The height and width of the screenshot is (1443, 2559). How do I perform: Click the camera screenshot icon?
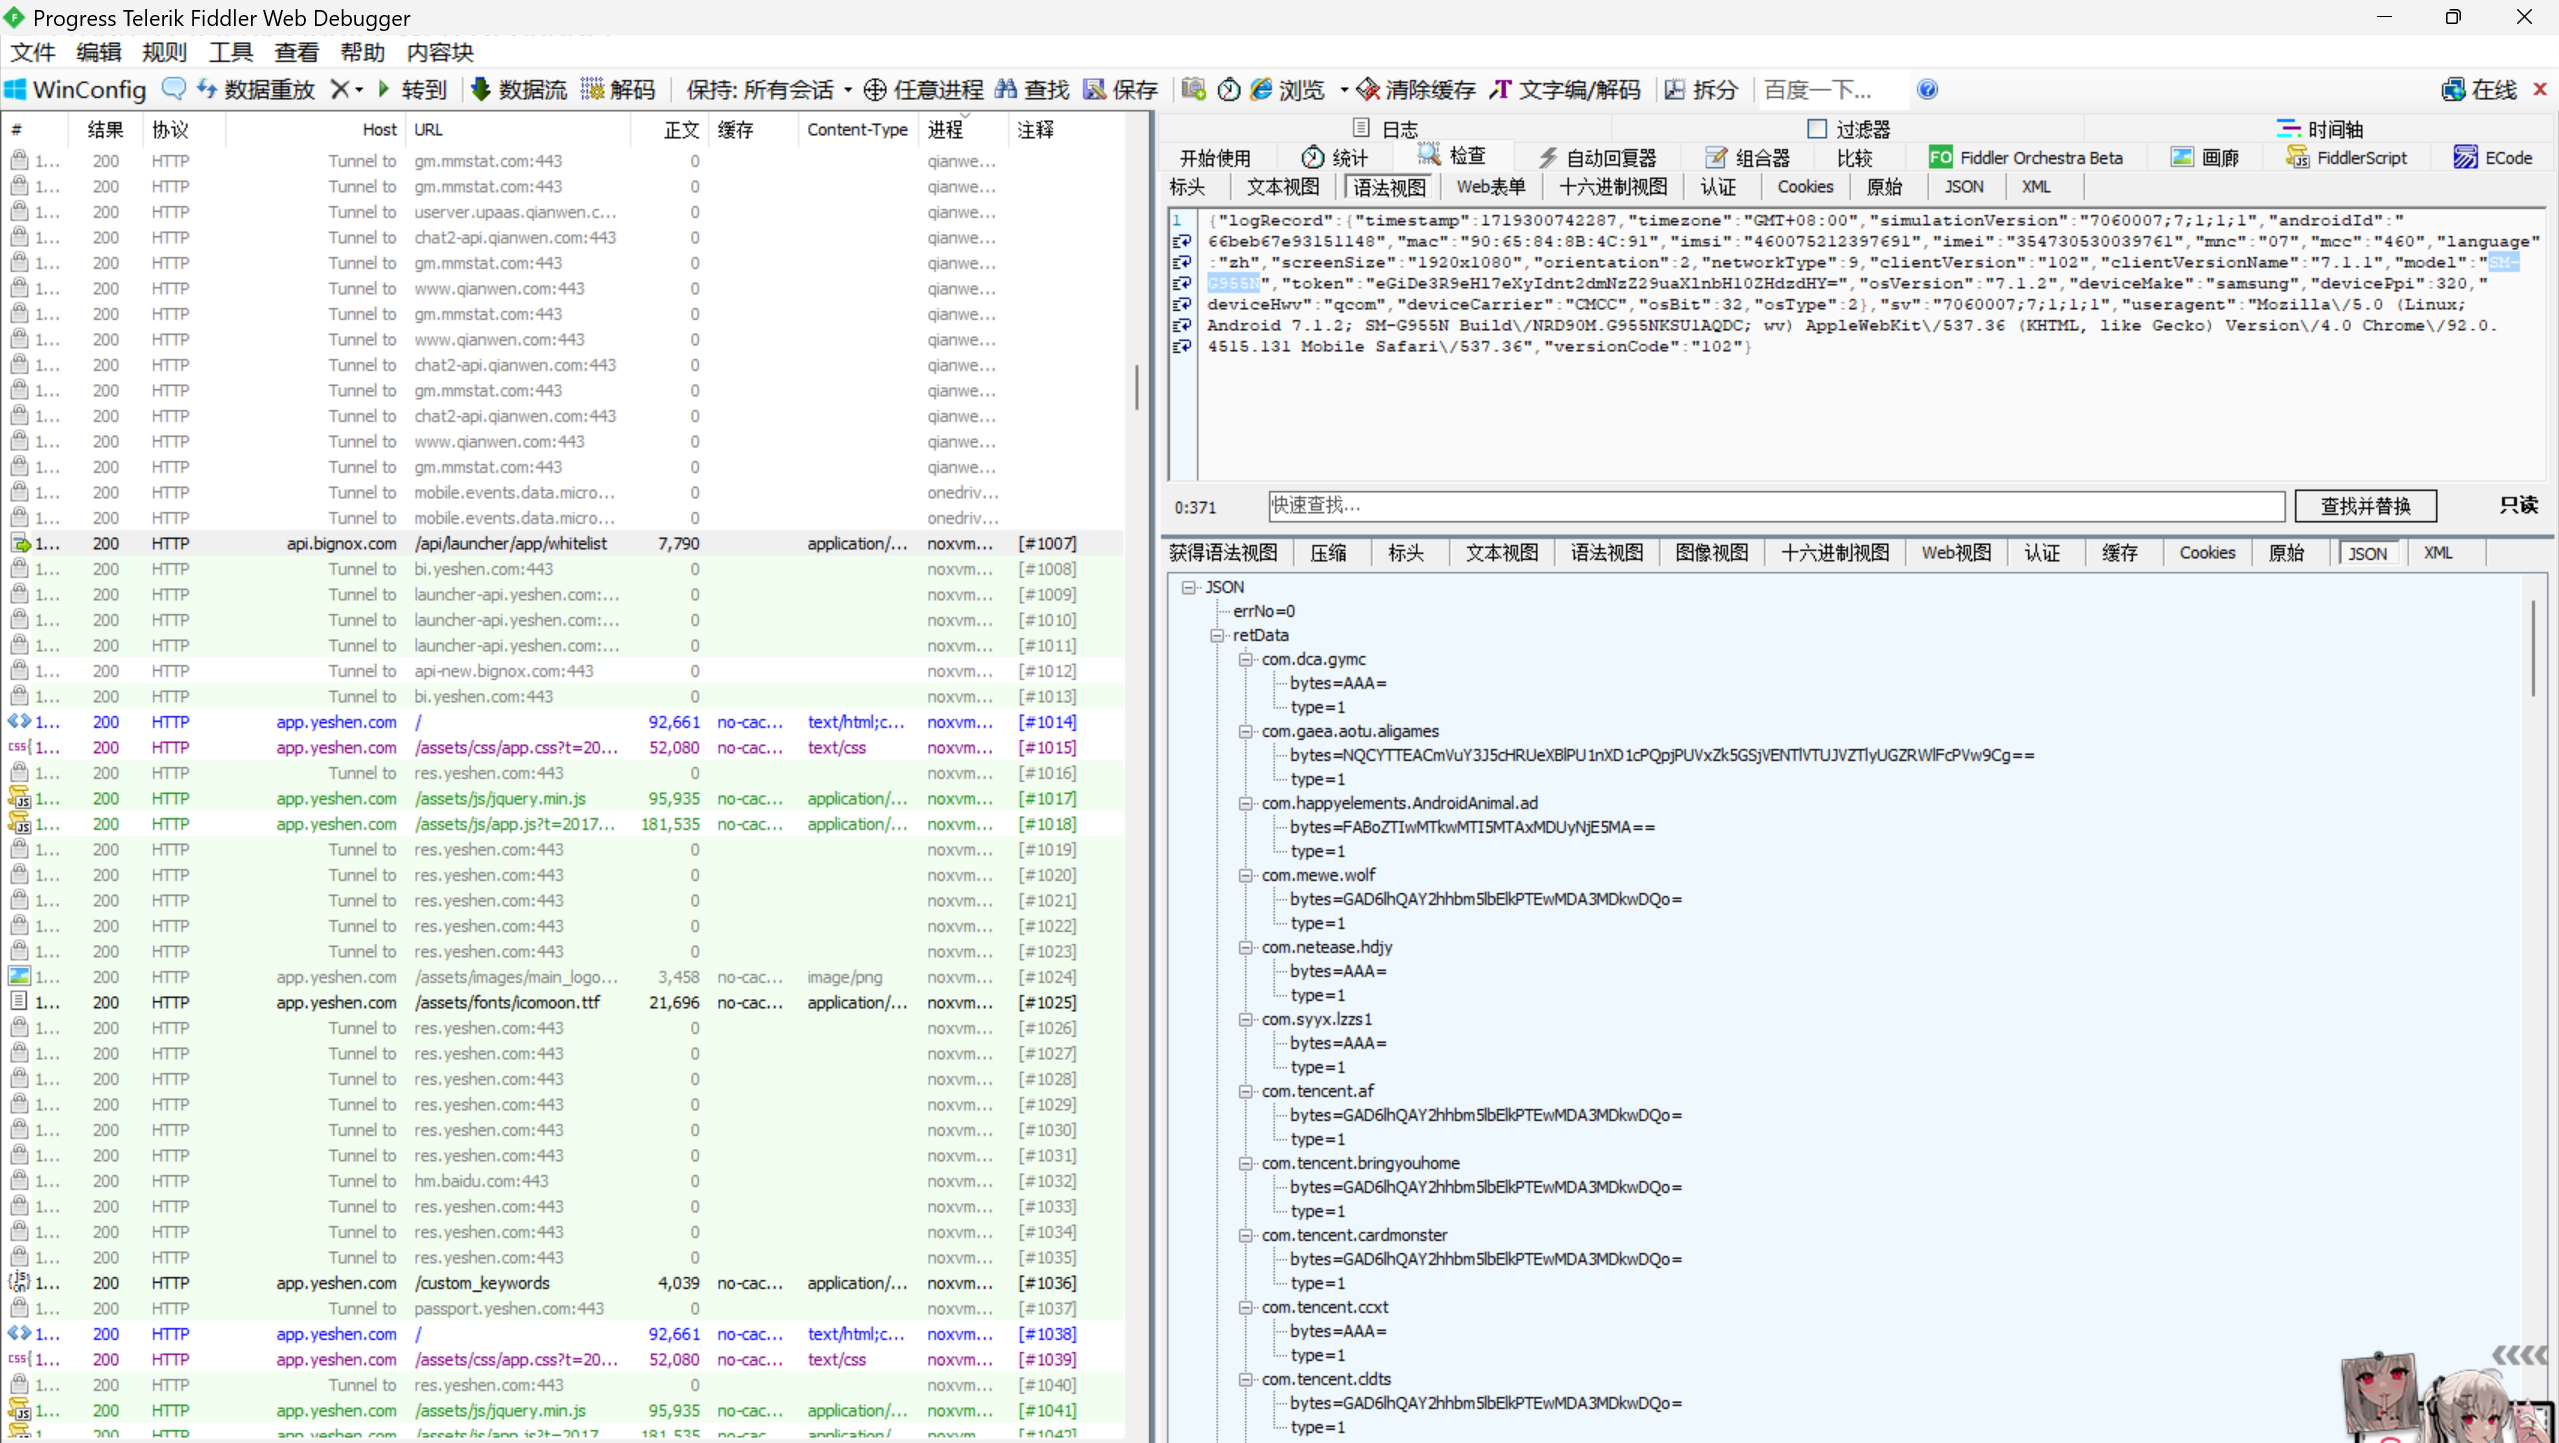point(1193,89)
